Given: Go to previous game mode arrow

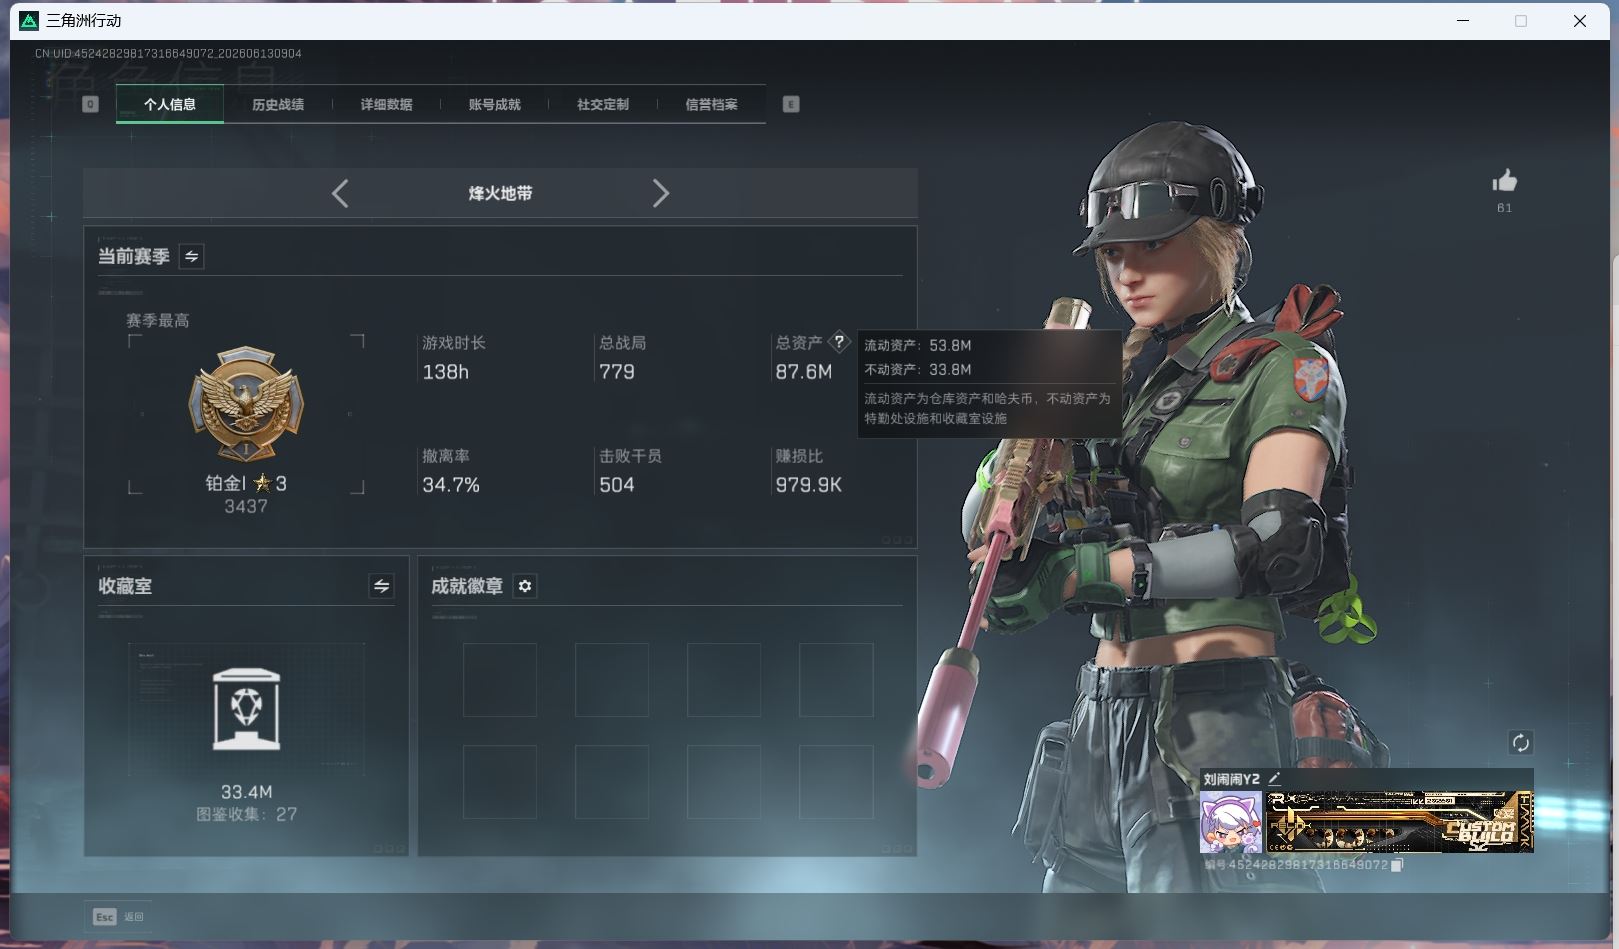Looking at the screenshot, I should pyautogui.click(x=340, y=193).
